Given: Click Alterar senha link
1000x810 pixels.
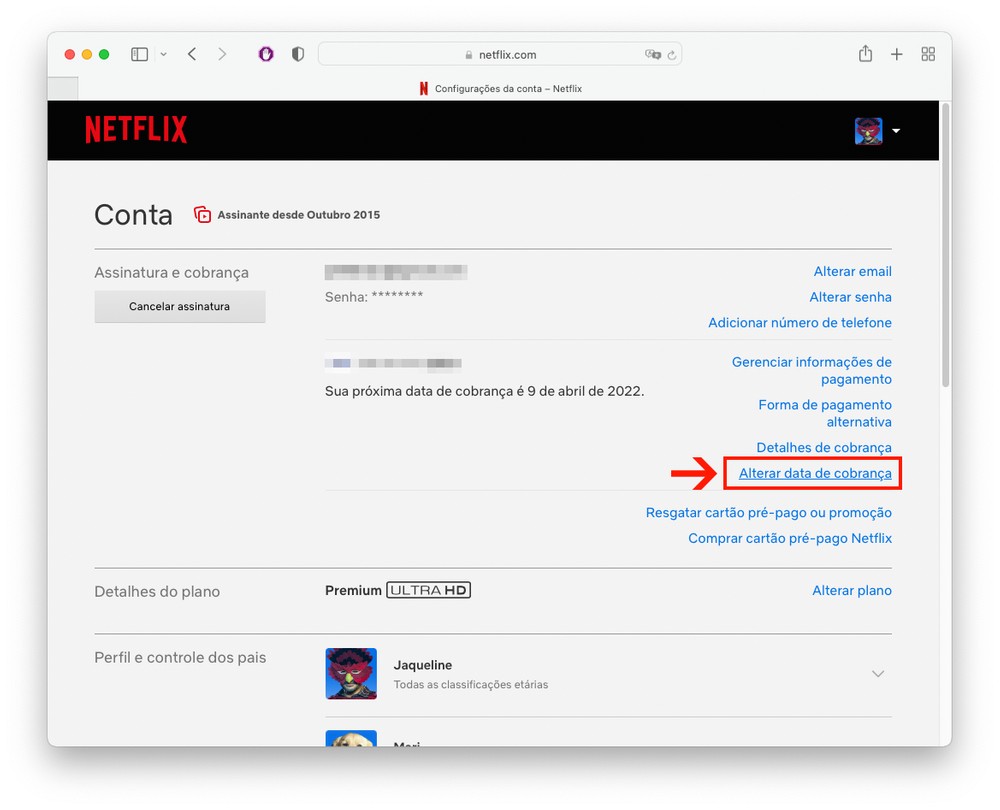Looking at the screenshot, I should tap(850, 297).
